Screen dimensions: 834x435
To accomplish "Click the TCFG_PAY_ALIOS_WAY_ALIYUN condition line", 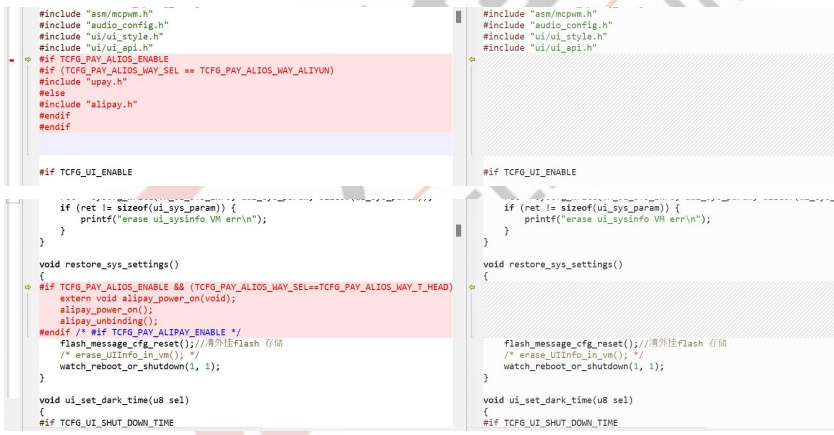I will [x=186, y=71].
